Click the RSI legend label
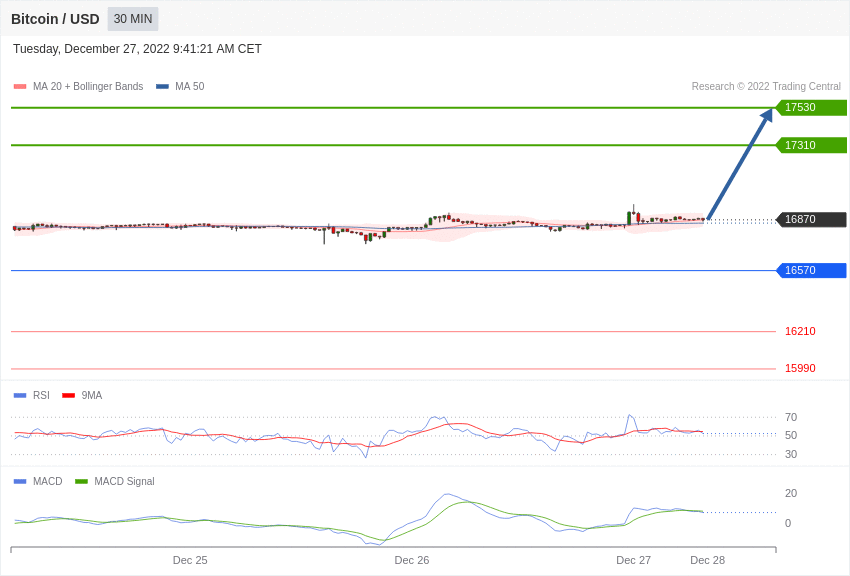The height and width of the screenshot is (576, 850). (x=41, y=396)
